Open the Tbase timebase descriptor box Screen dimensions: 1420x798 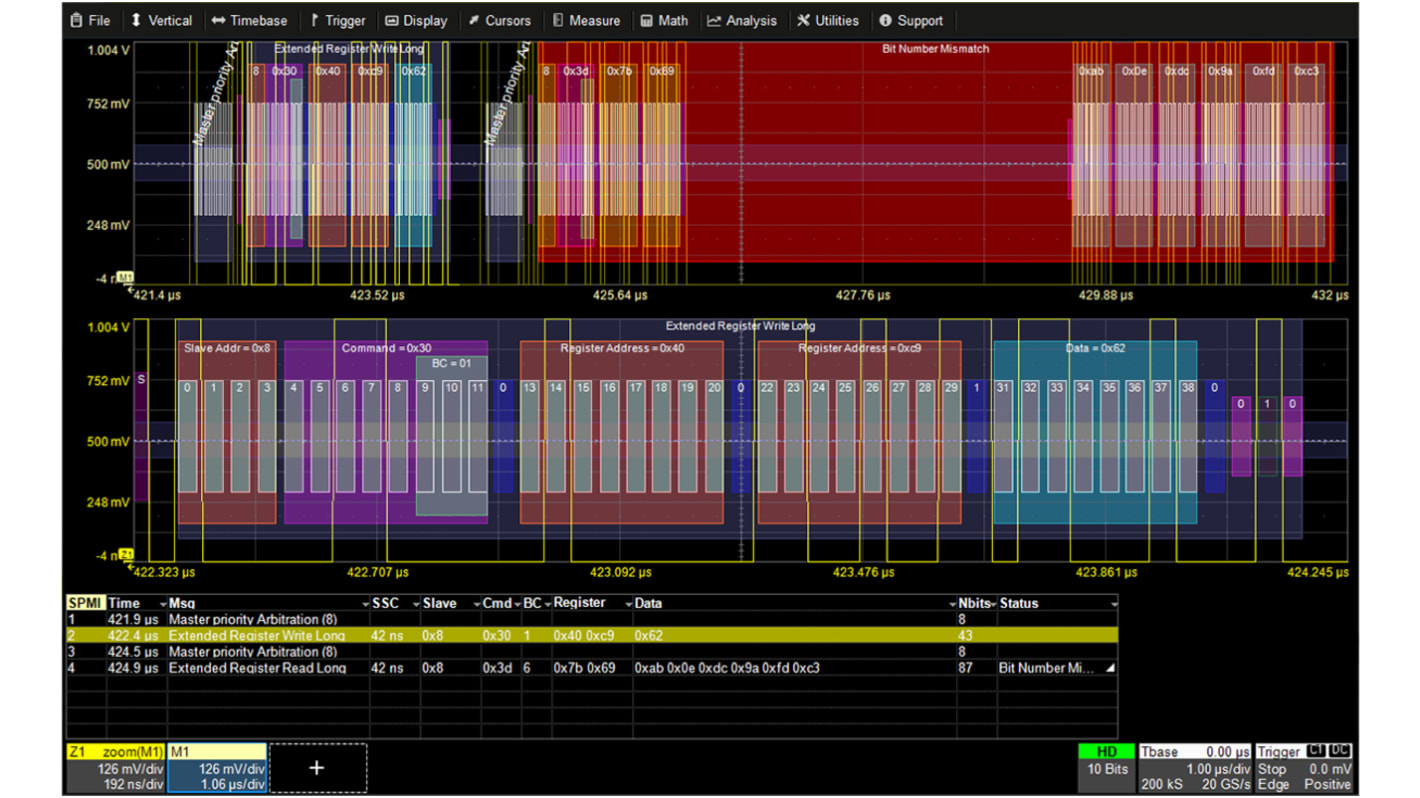(x=1196, y=768)
